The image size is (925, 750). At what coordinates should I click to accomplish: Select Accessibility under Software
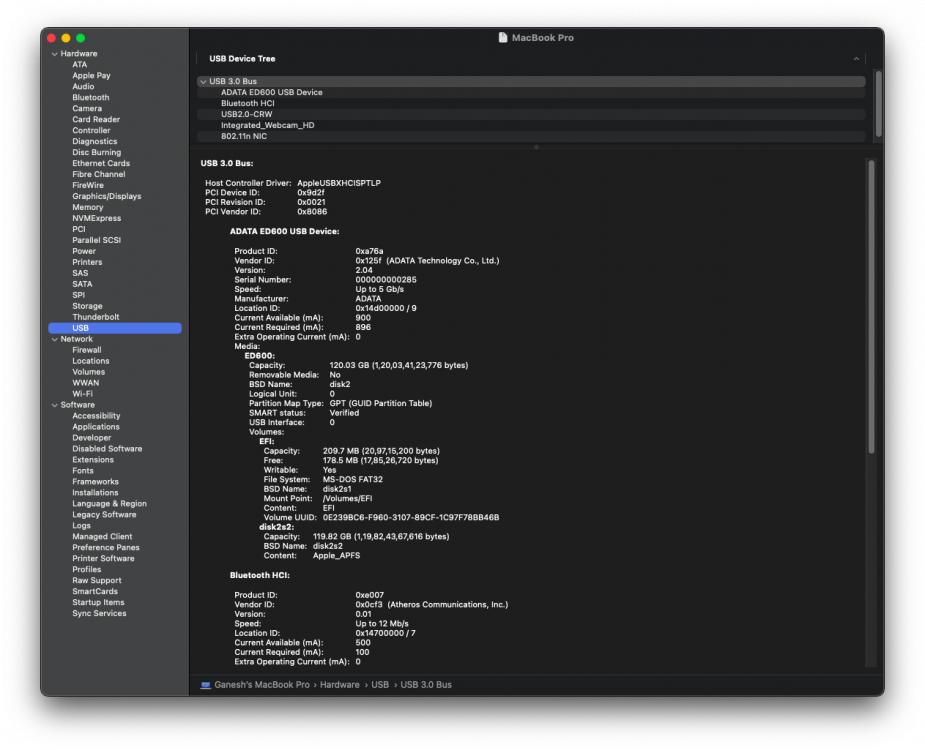[x=96, y=416]
